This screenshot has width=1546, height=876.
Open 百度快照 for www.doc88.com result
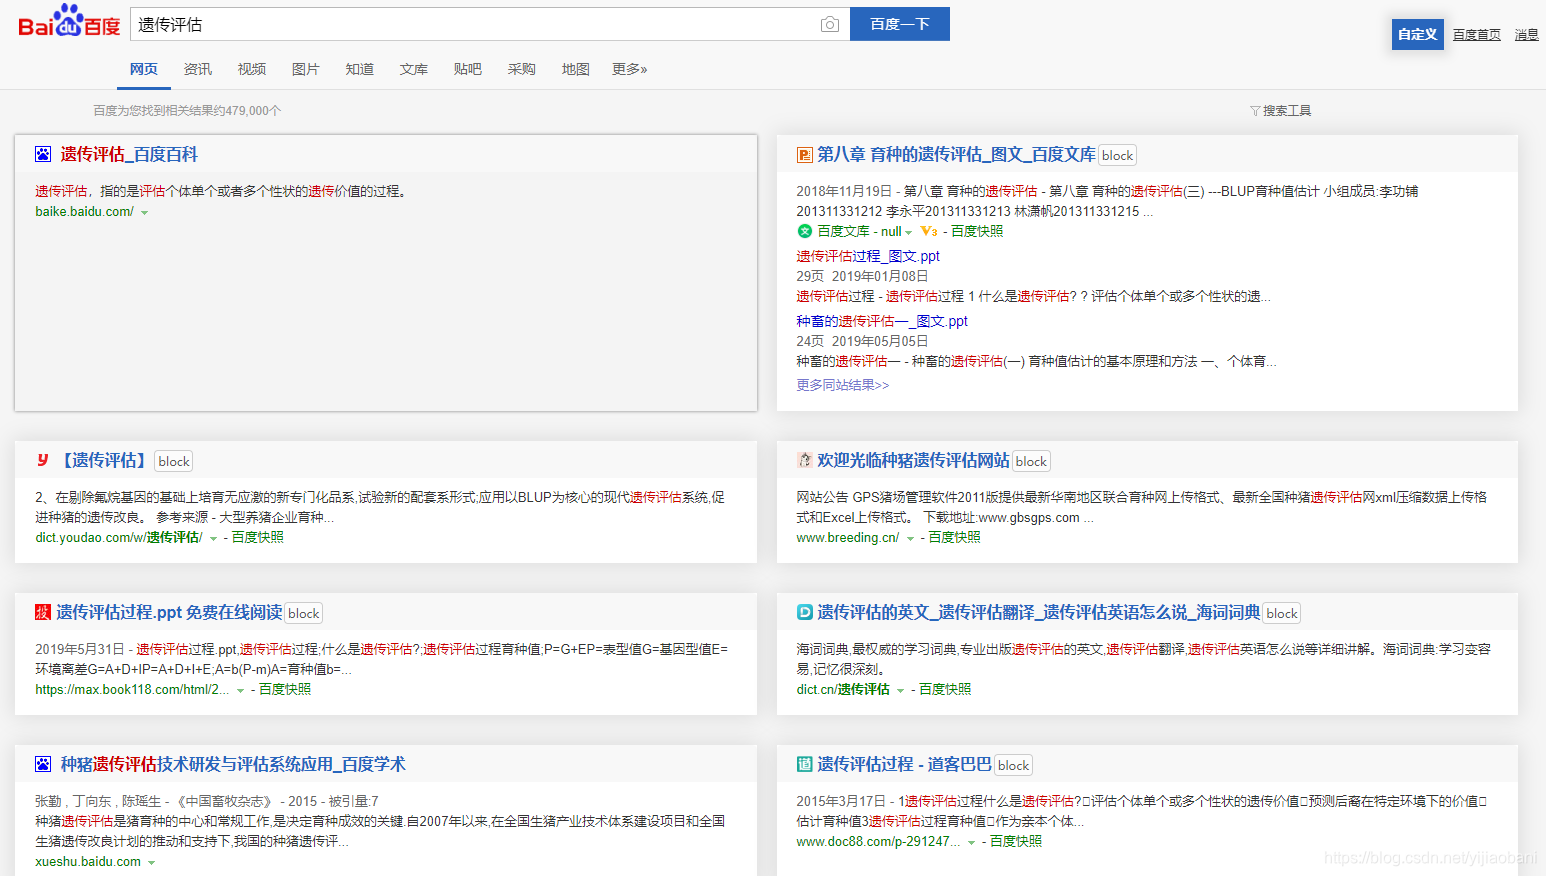coord(1016,841)
